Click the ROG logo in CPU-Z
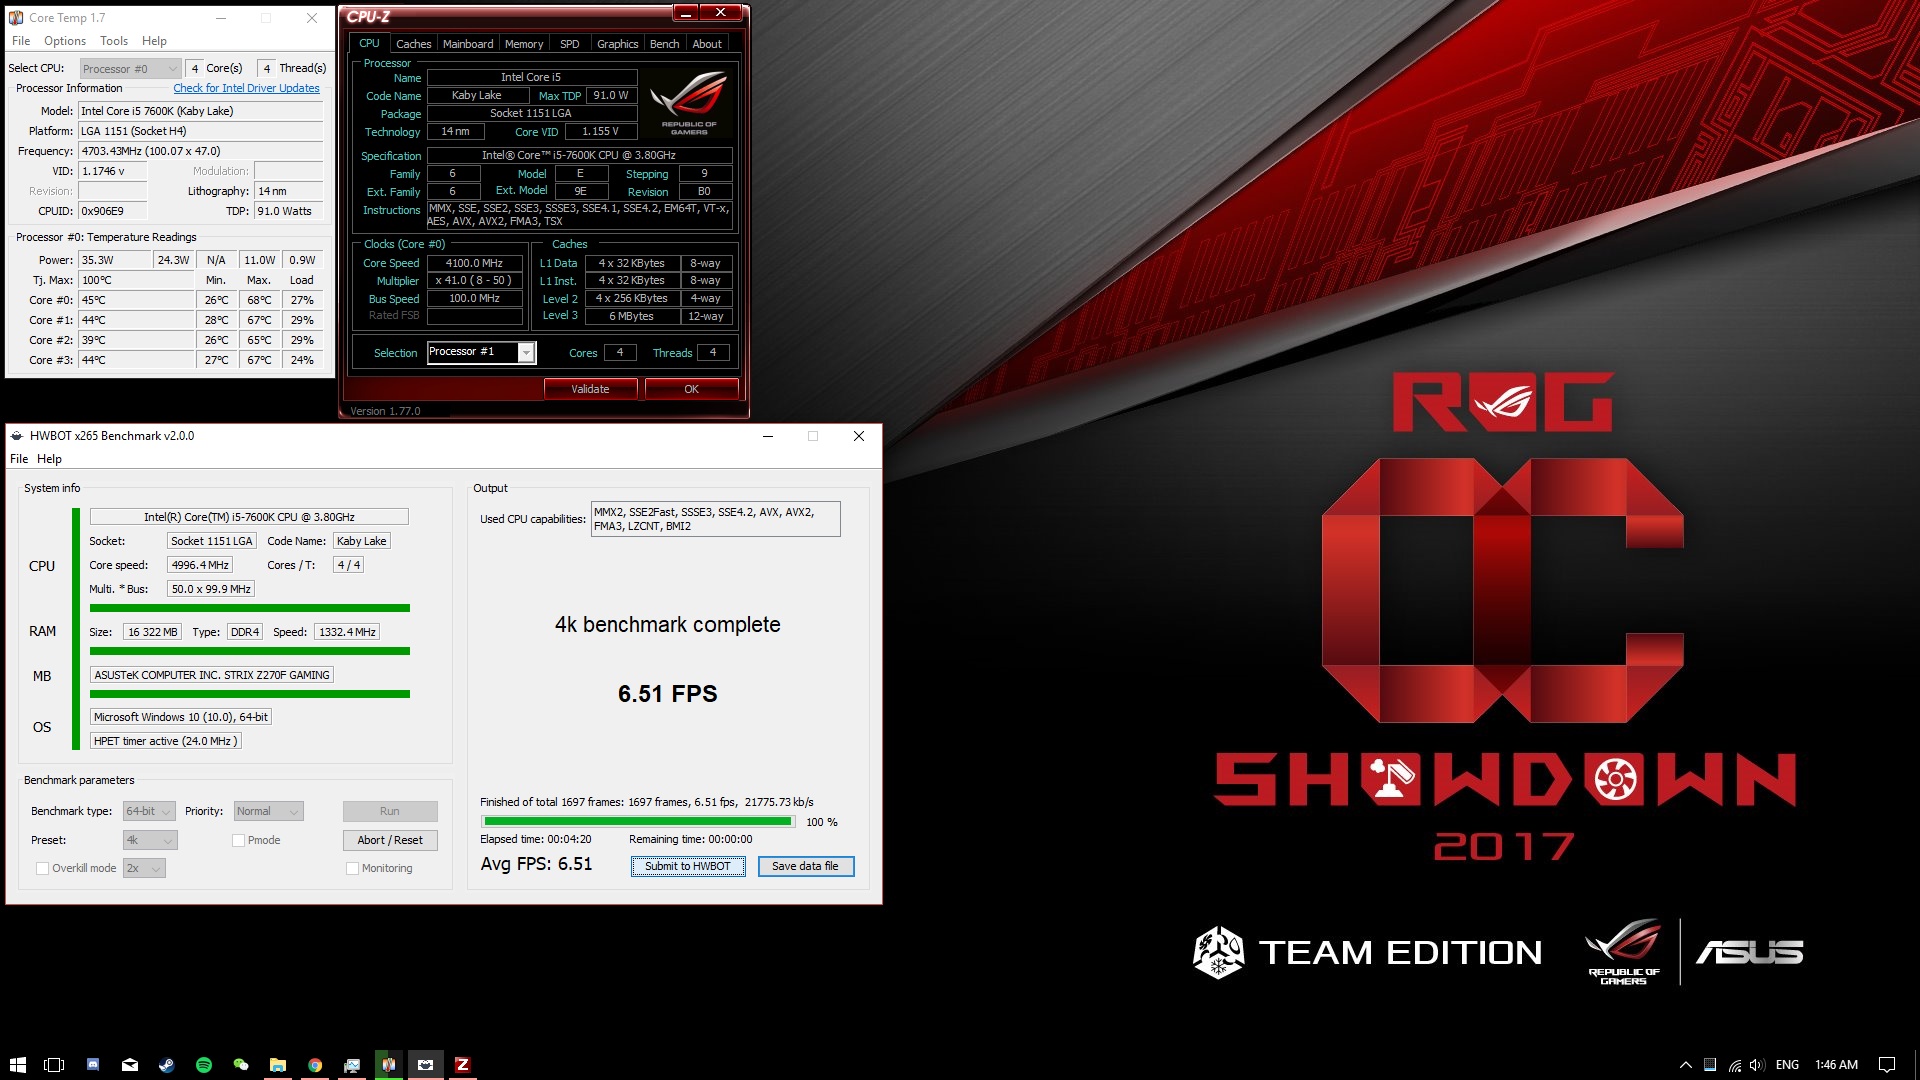Screen dimensions: 1920x1080 pos(689,103)
